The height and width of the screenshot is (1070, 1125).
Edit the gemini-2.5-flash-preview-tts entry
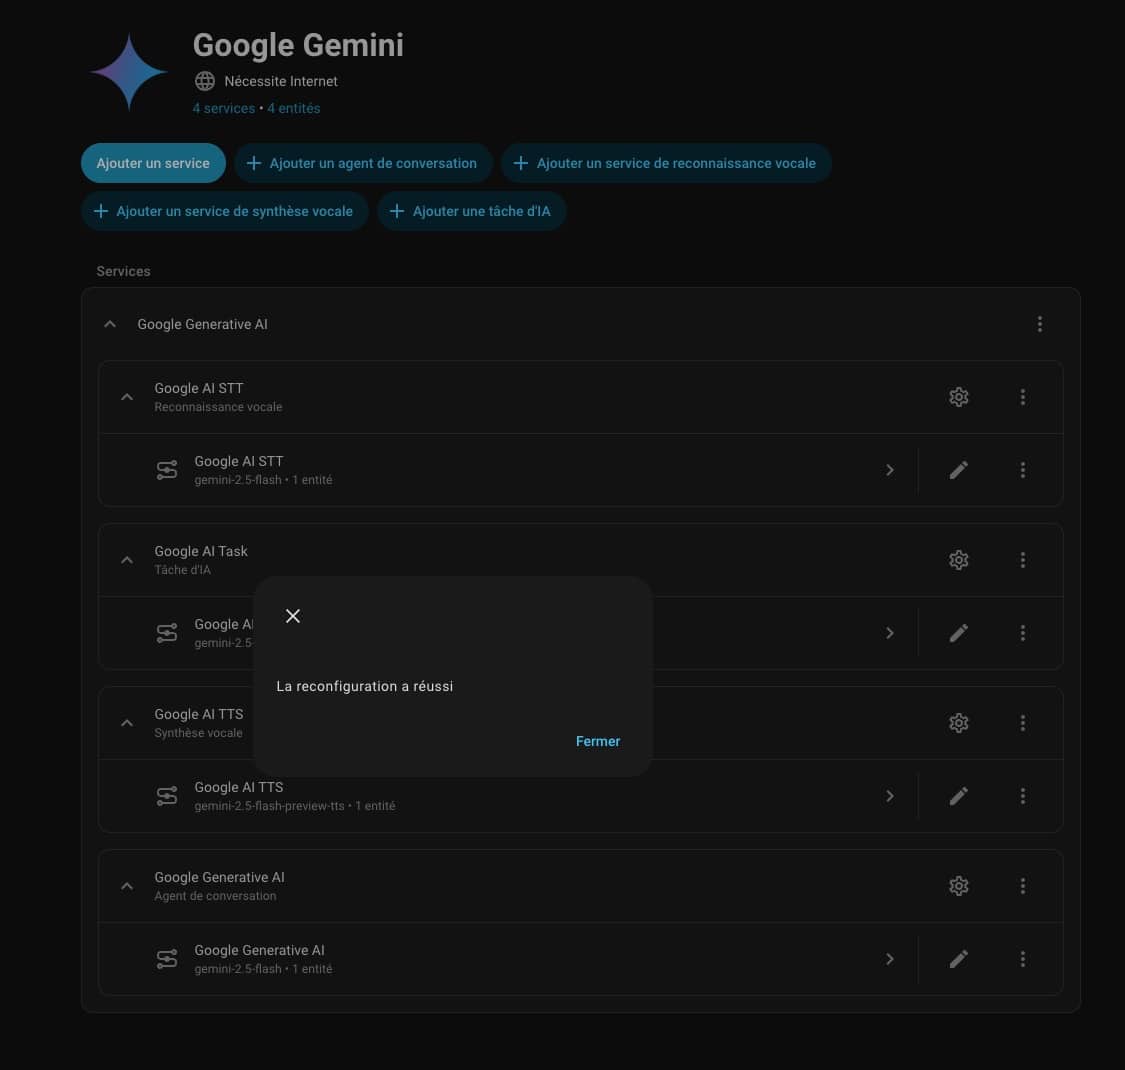pos(958,796)
